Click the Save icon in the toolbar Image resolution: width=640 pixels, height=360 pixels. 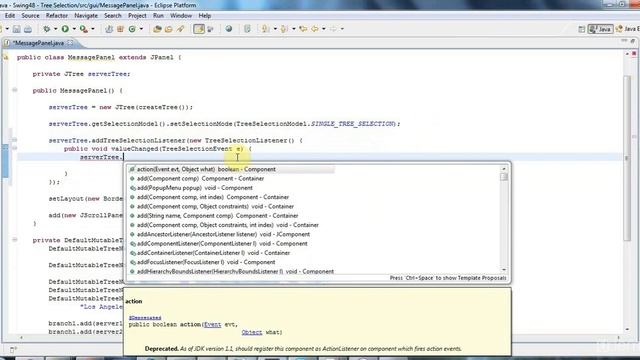coord(16,29)
